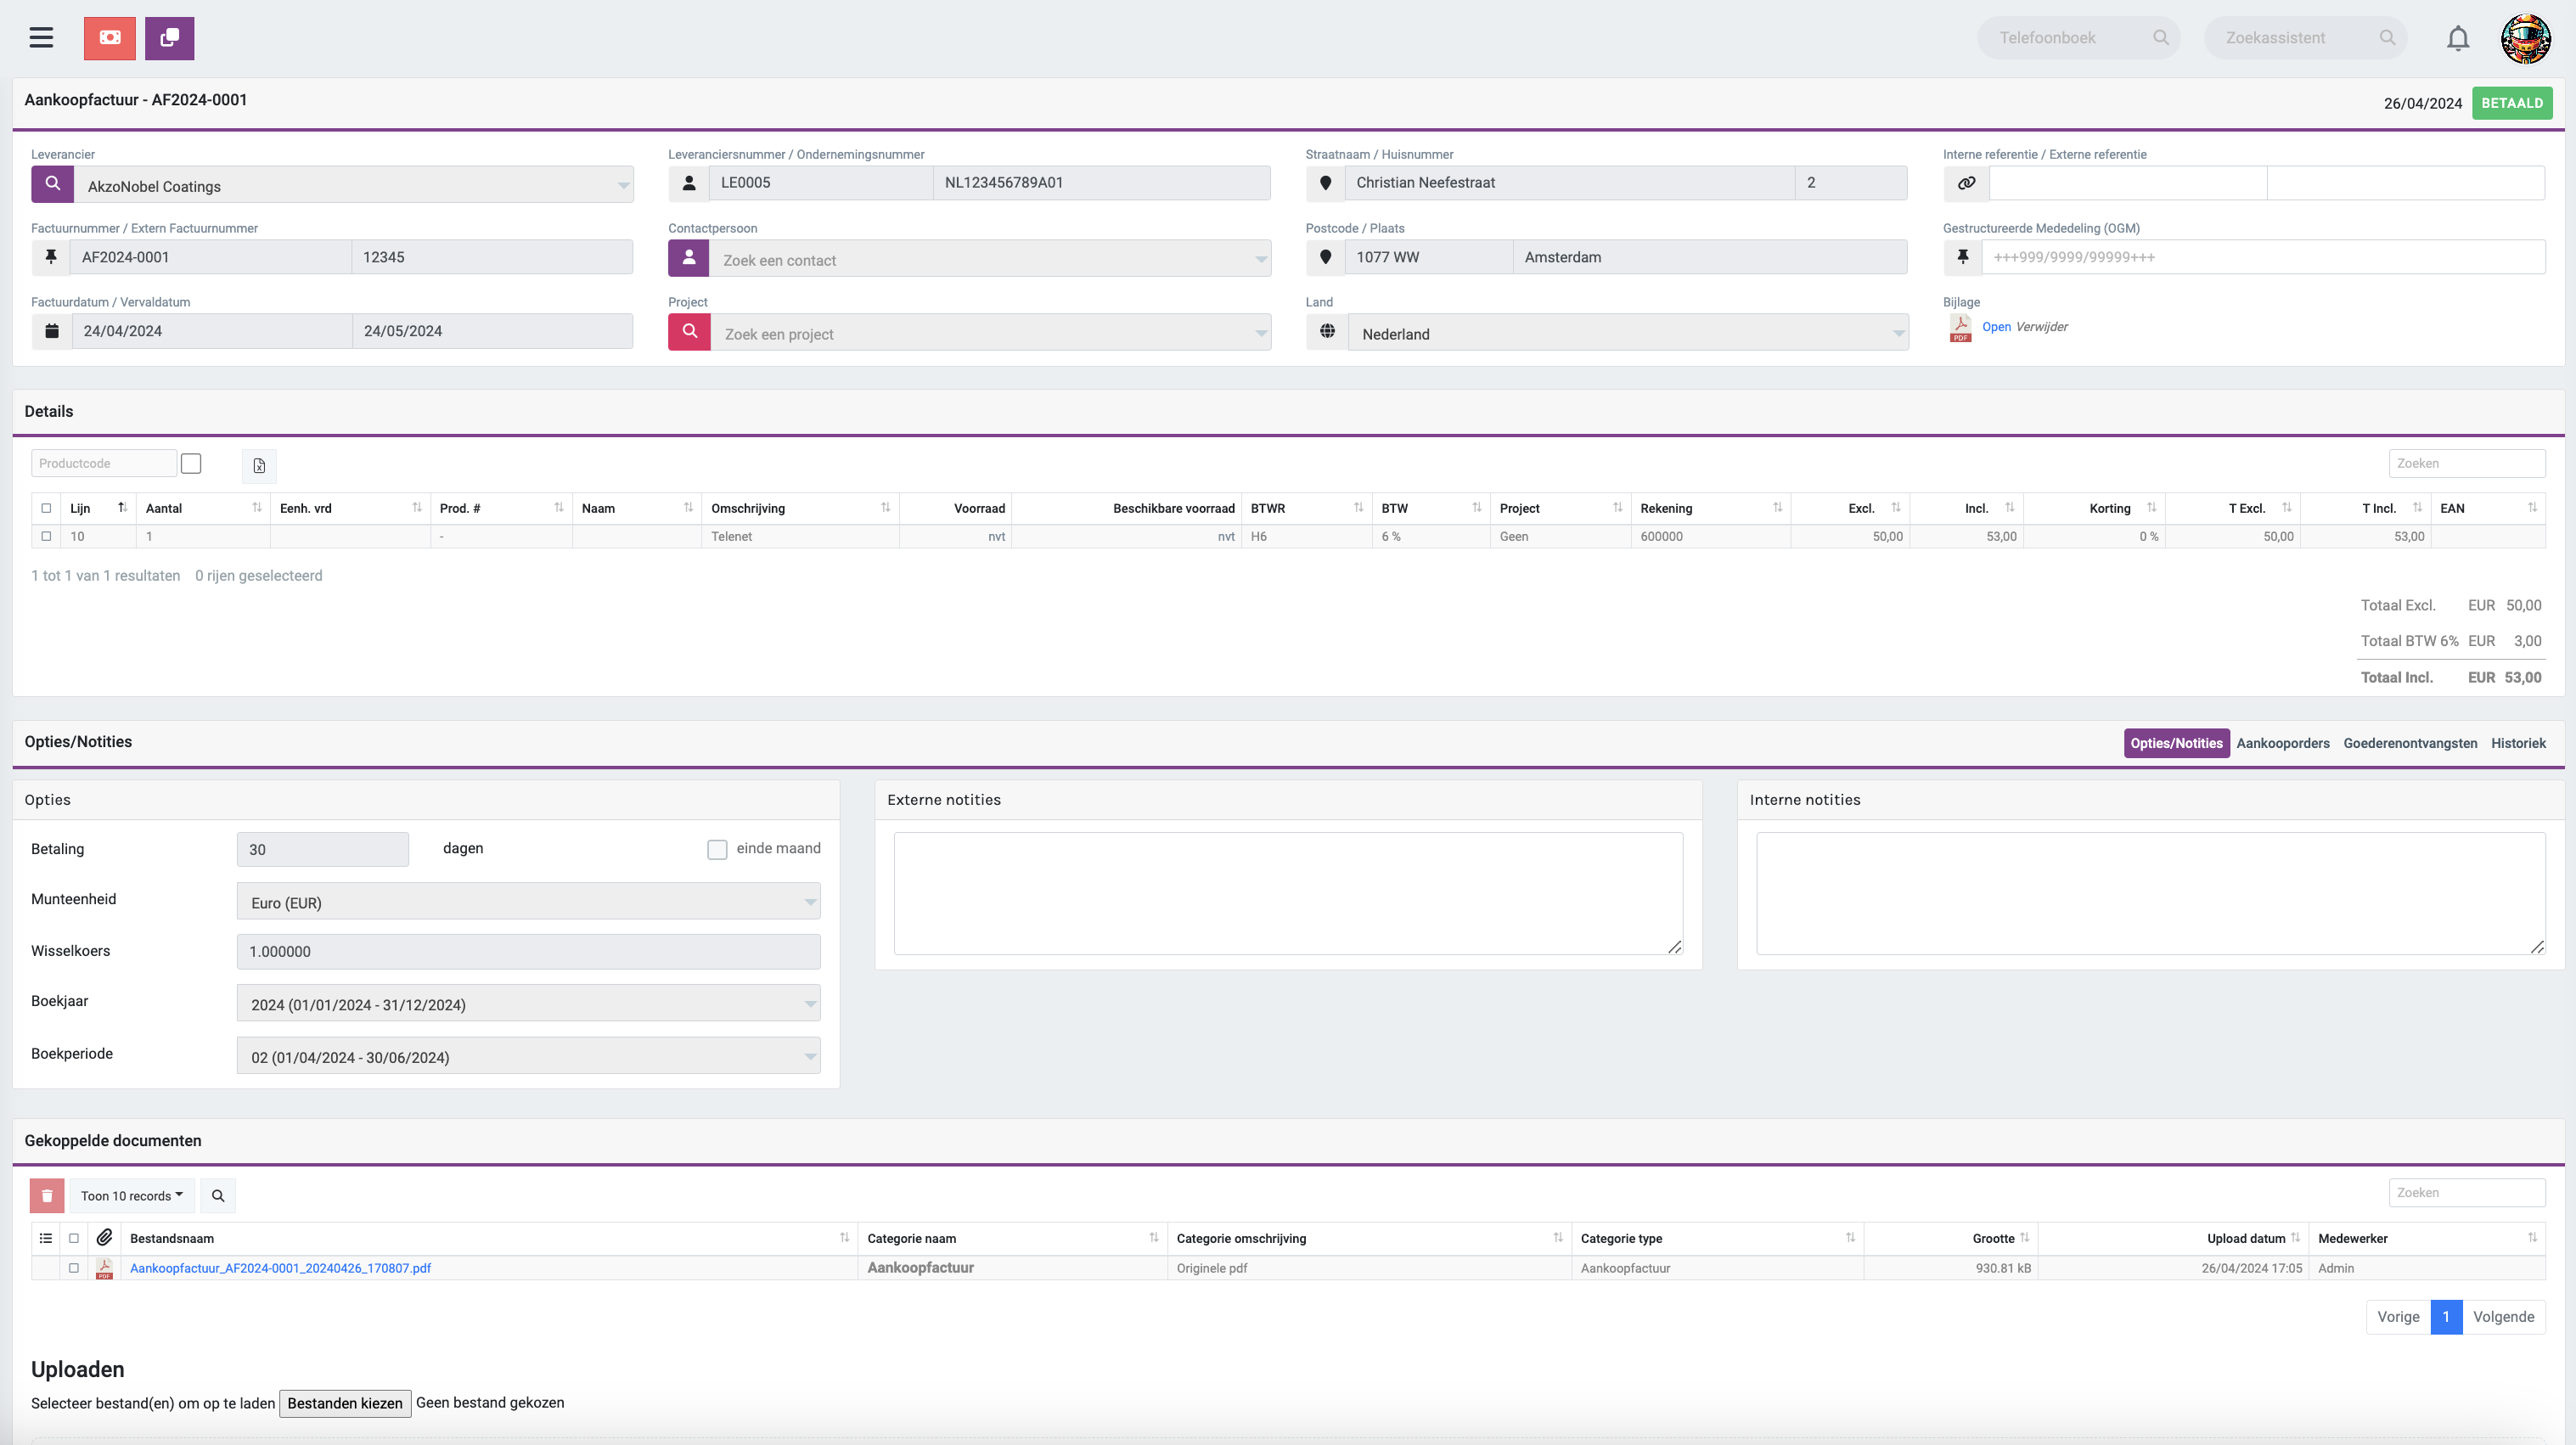Switch to the Goederenontvangsten tab

tap(2410, 743)
